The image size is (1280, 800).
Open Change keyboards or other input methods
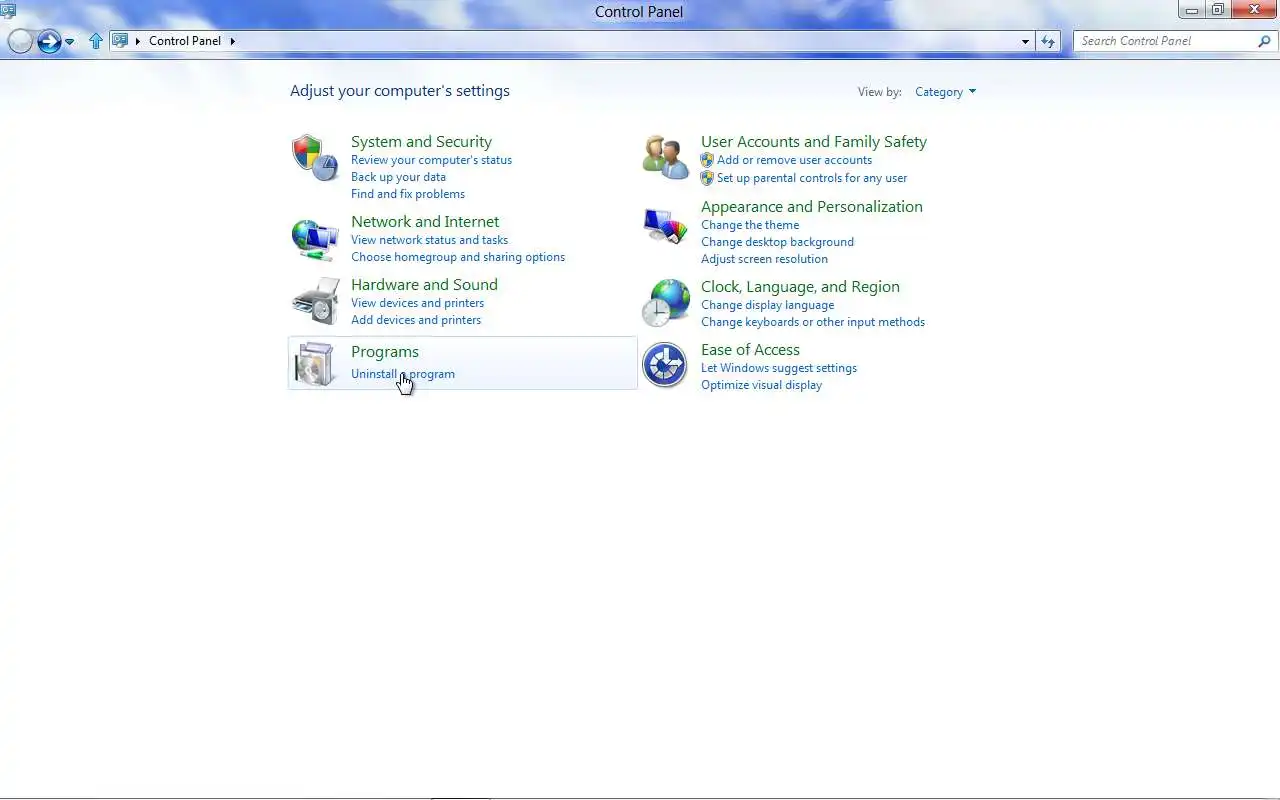(813, 322)
